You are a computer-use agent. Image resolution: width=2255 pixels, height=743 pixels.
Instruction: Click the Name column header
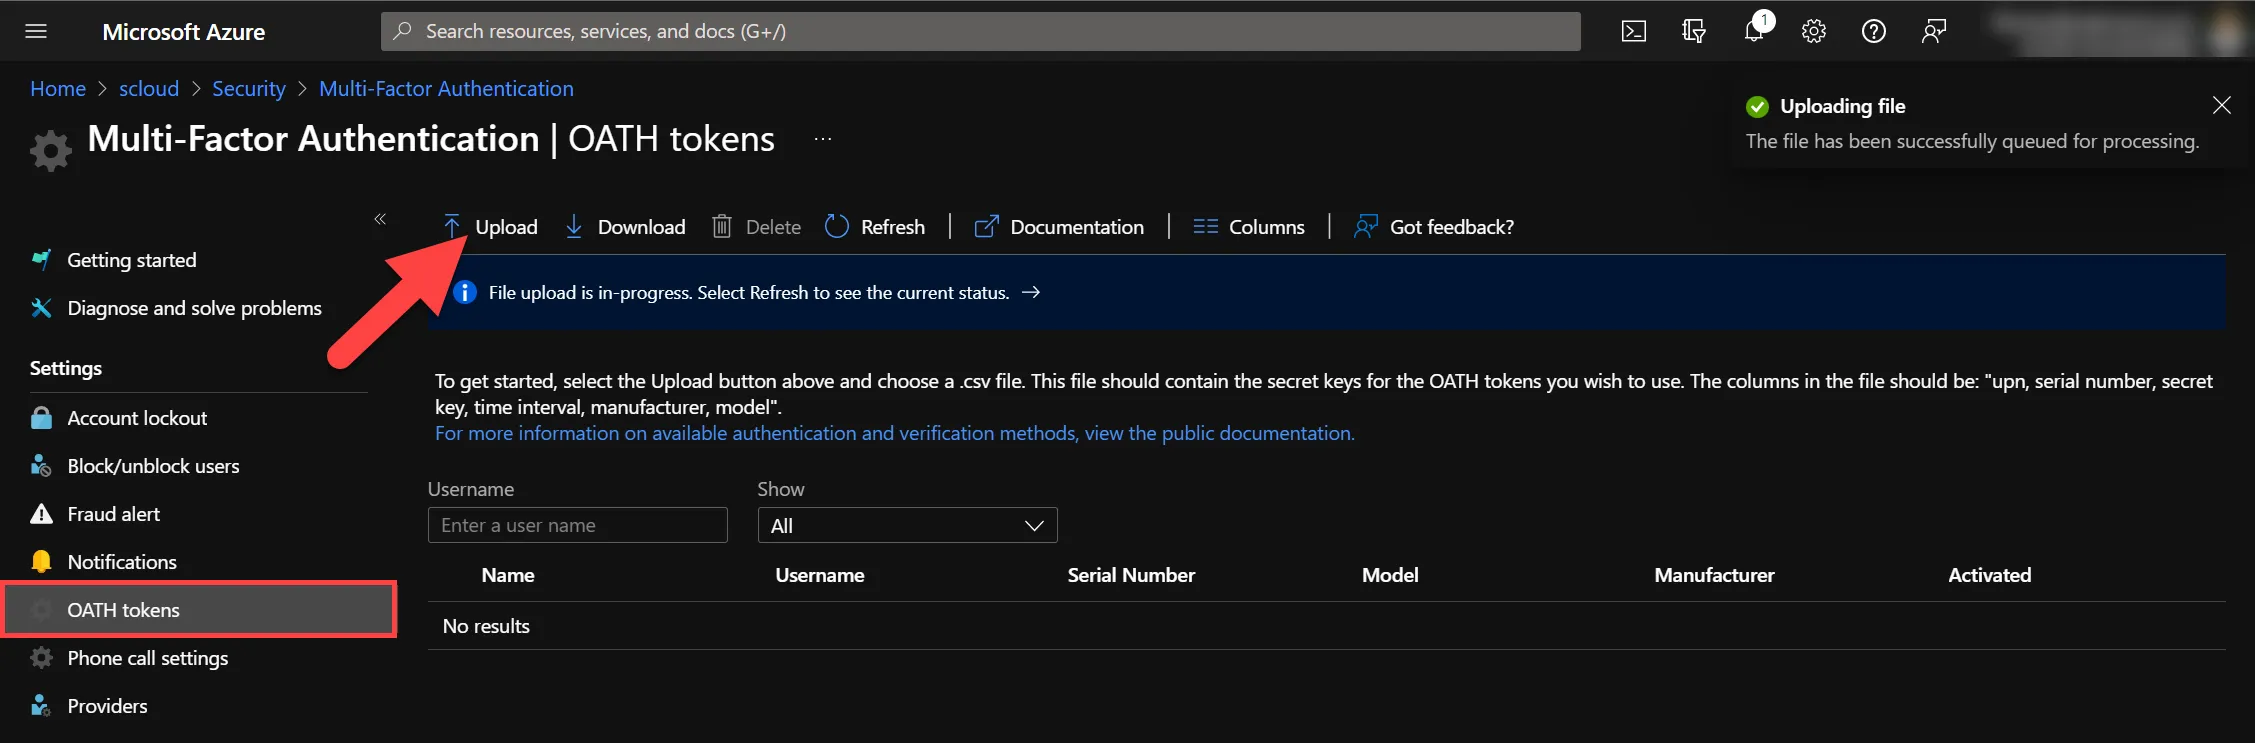[508, 575]
